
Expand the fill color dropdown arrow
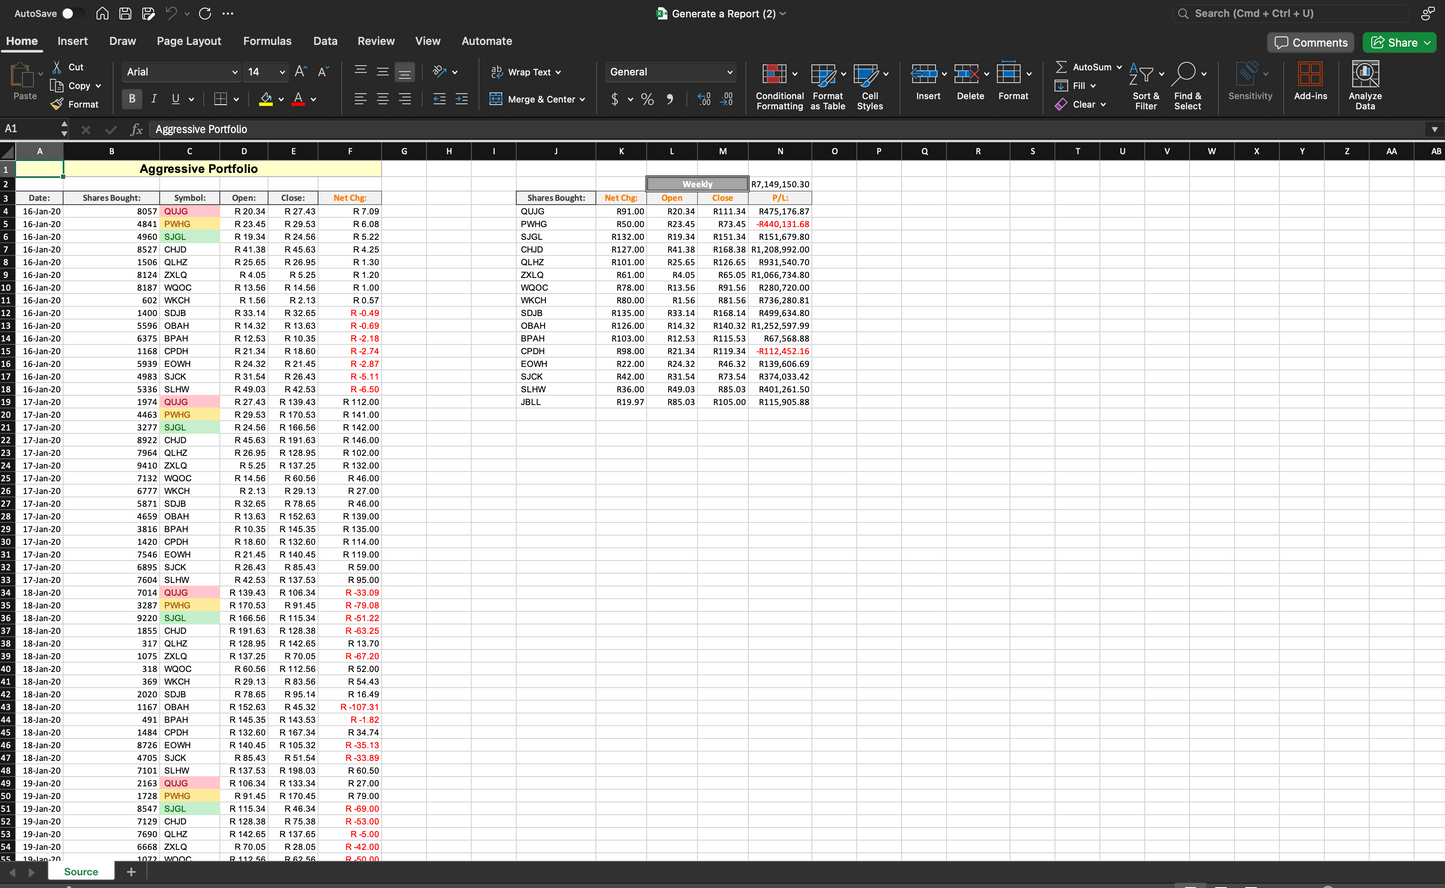coord(280,99)
